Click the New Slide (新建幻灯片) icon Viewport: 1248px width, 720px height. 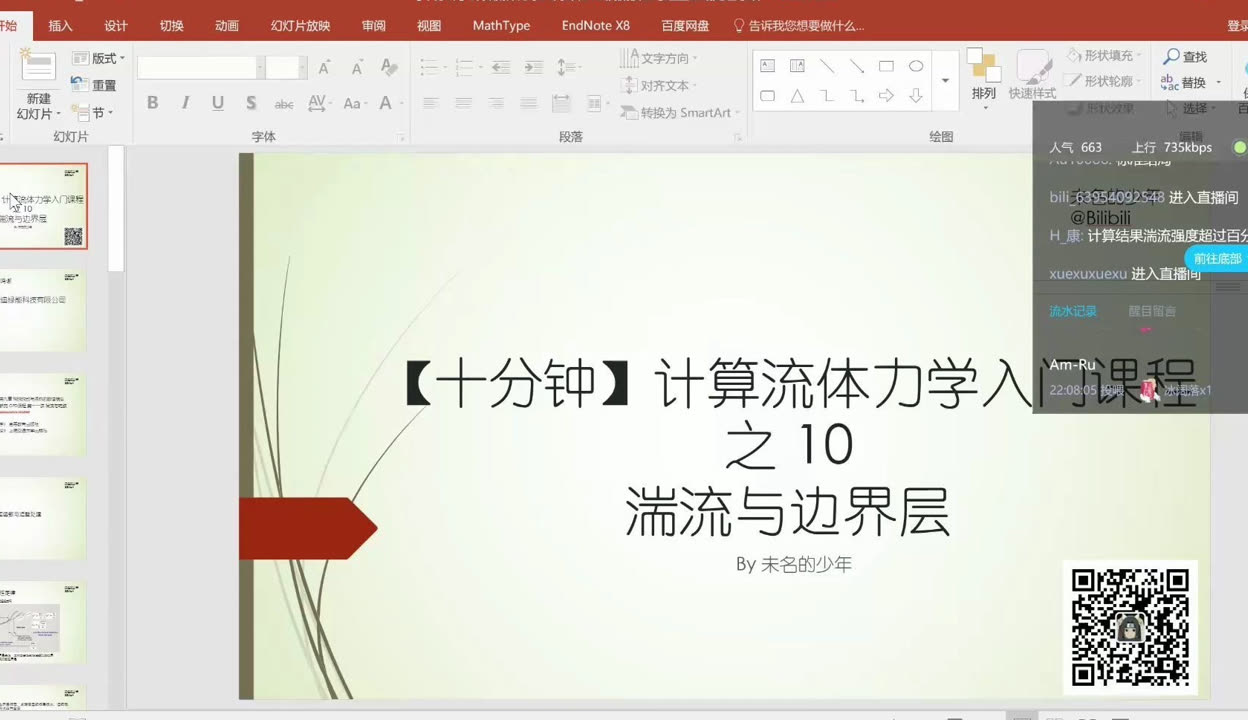tap(38, 67)
